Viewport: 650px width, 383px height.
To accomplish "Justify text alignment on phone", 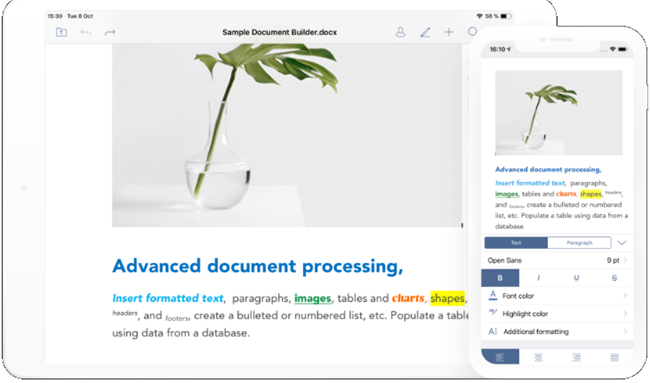I will [614, 357].
